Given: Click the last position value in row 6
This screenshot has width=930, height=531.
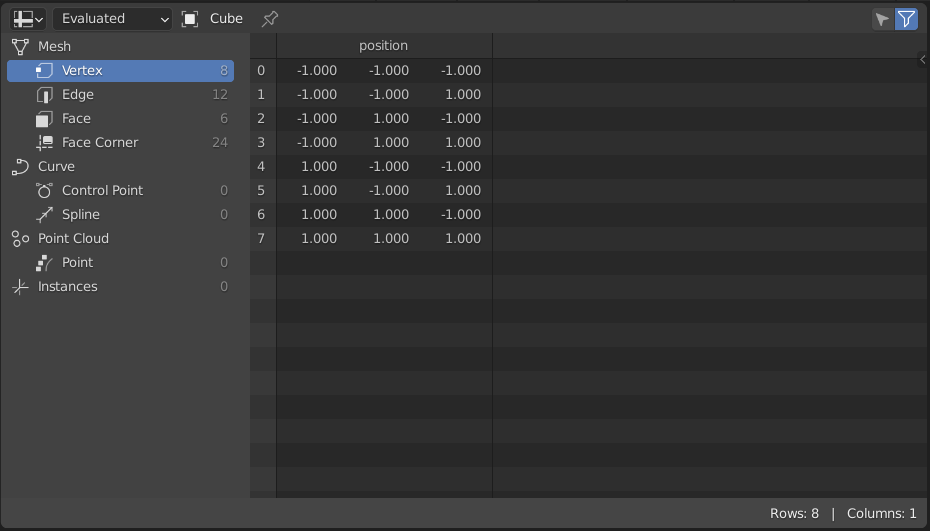Looking at the screenshot, I should click(x=461, y=214).
